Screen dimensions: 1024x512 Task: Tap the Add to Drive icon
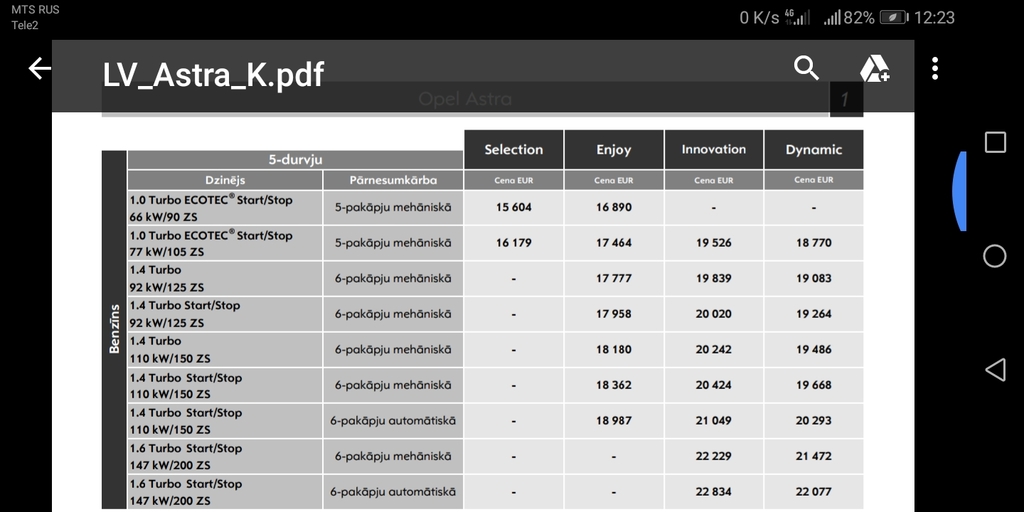(874, 68)
